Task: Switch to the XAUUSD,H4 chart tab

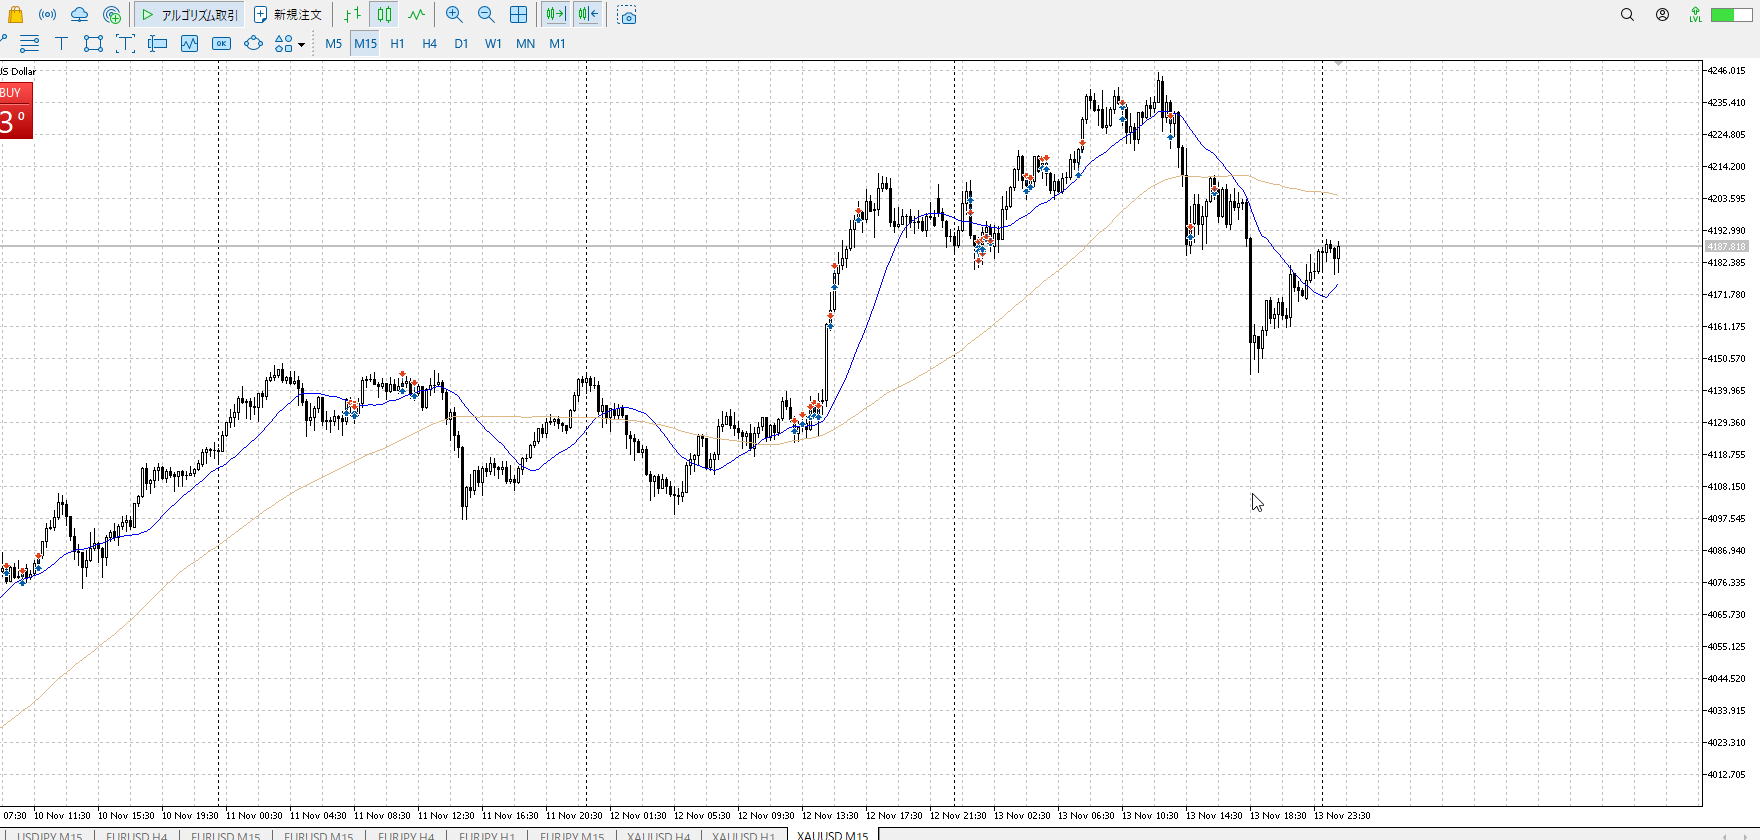Action: point(658,835)
